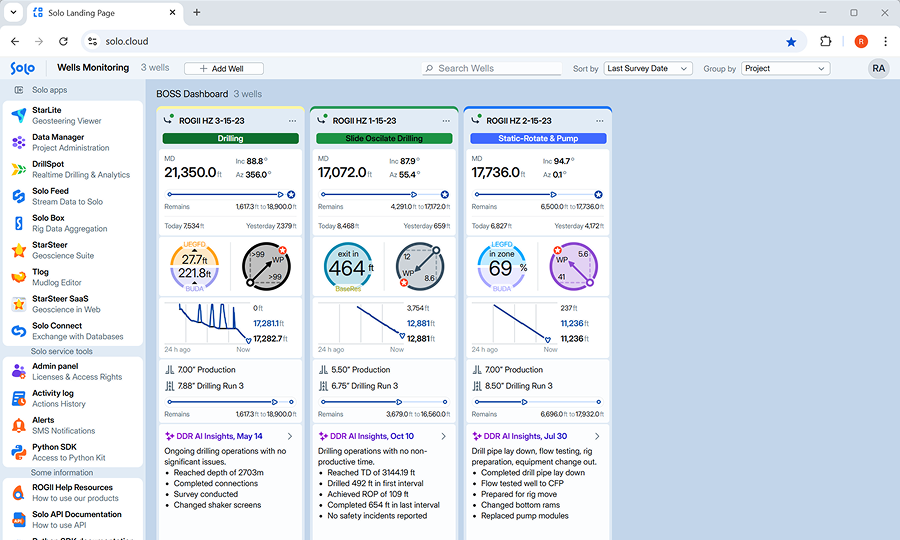The image size is (900, 540).
Task: Open purple WP compass on ROGII HZ 2-15-23
Action: 573,266
